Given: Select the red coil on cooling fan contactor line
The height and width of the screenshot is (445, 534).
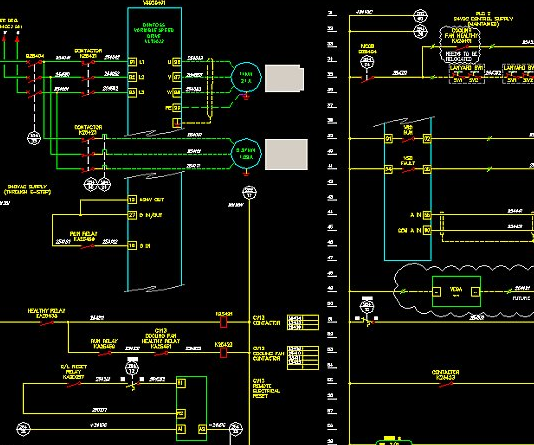Looking at the screenshot, I should 223,352.
